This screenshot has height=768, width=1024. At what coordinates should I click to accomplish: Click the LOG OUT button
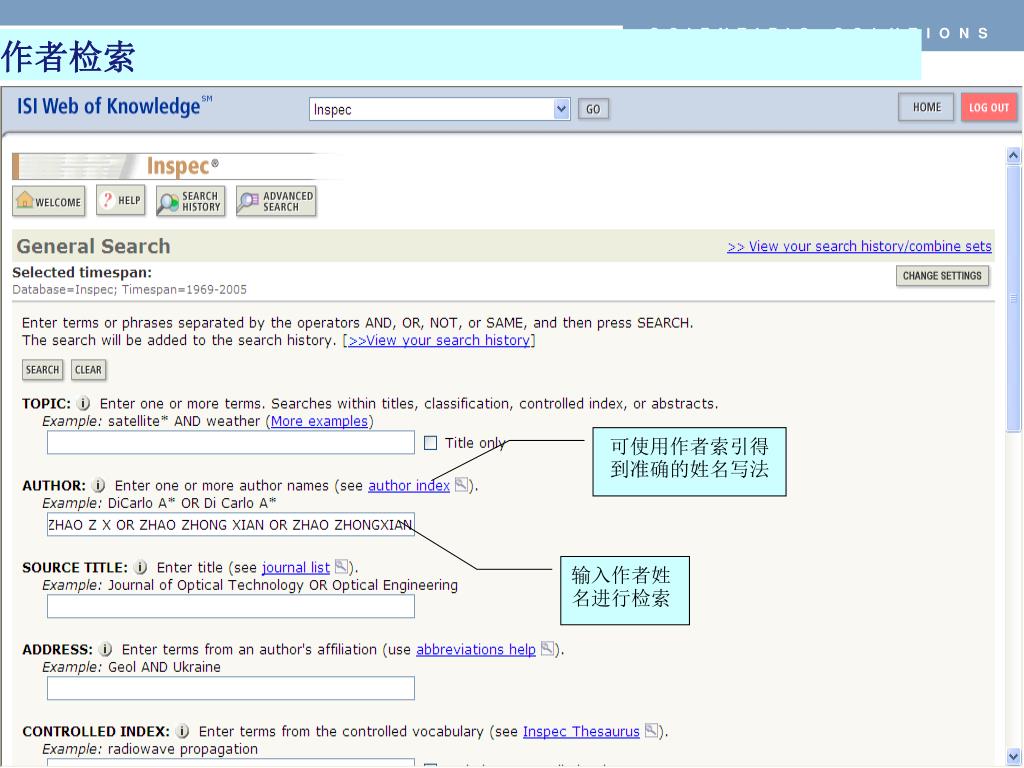tap(989, 108)
